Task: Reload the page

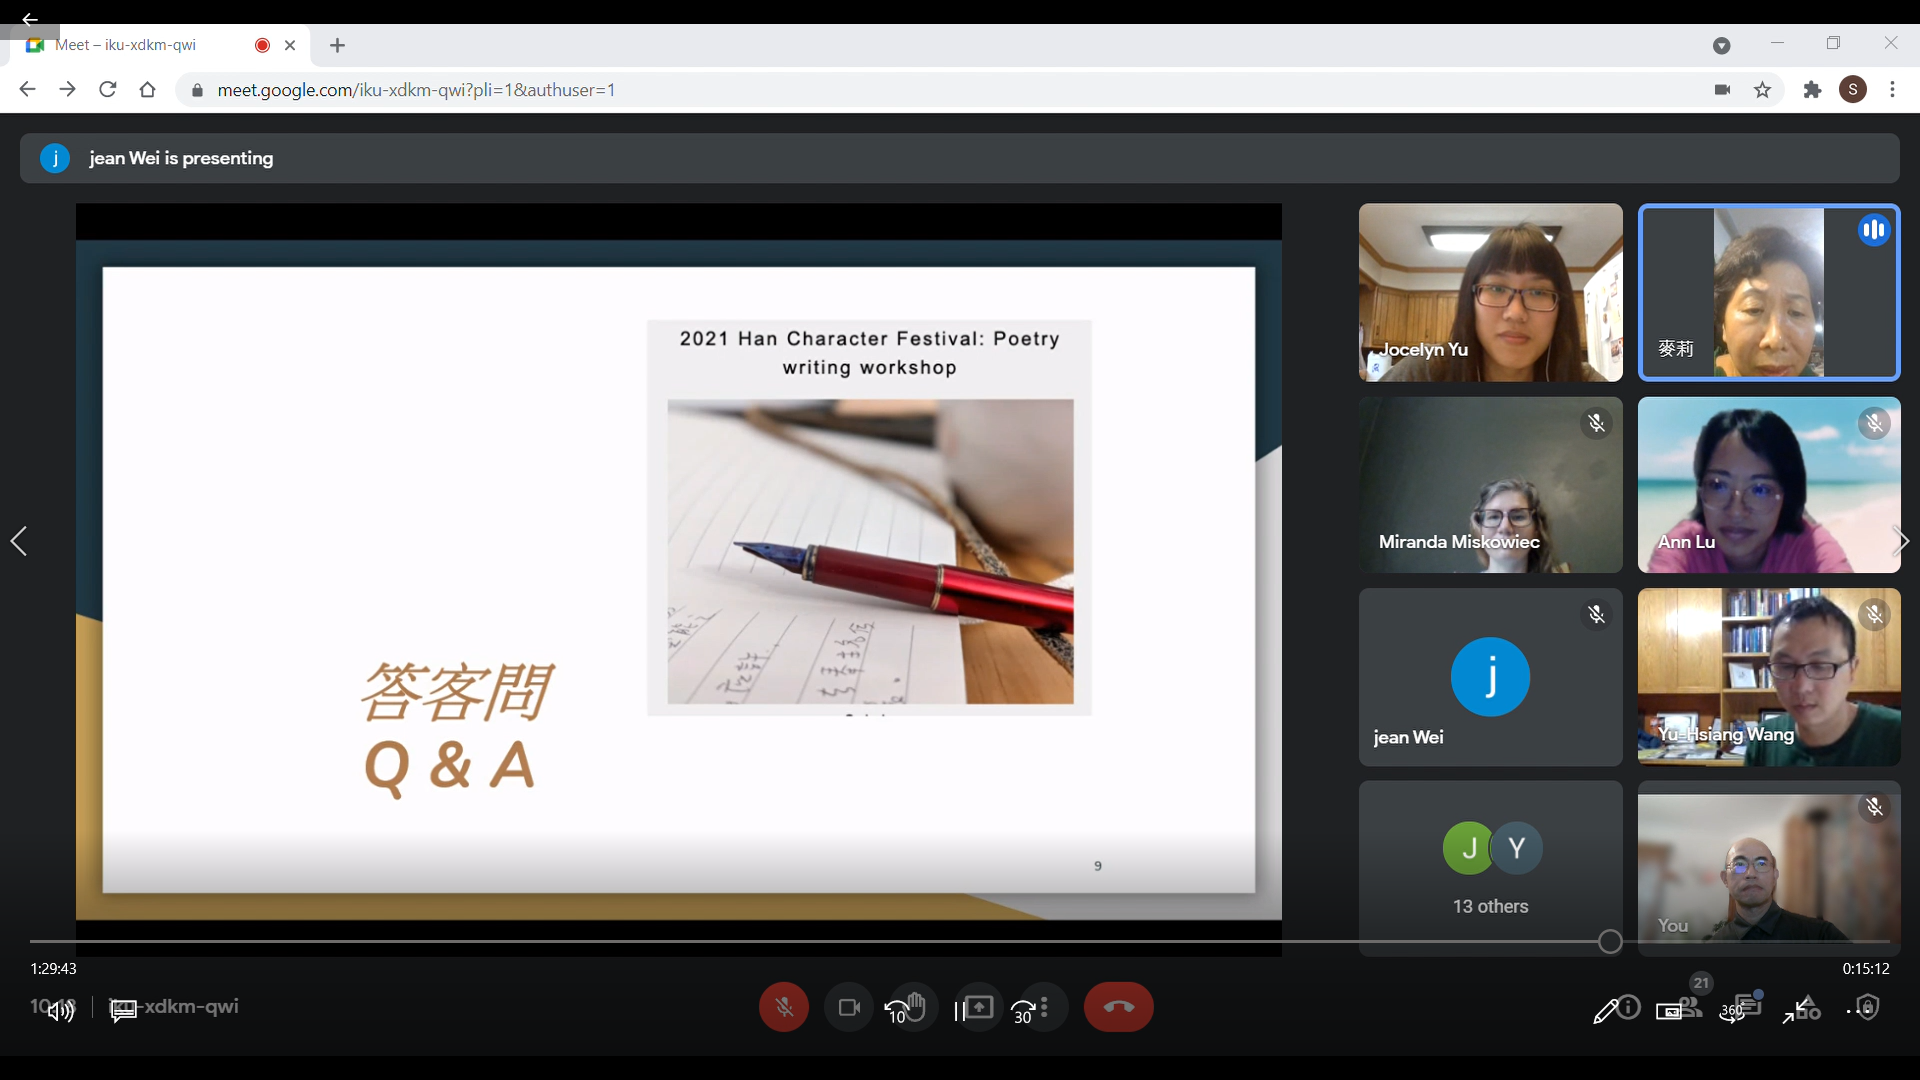Action: 108,90
